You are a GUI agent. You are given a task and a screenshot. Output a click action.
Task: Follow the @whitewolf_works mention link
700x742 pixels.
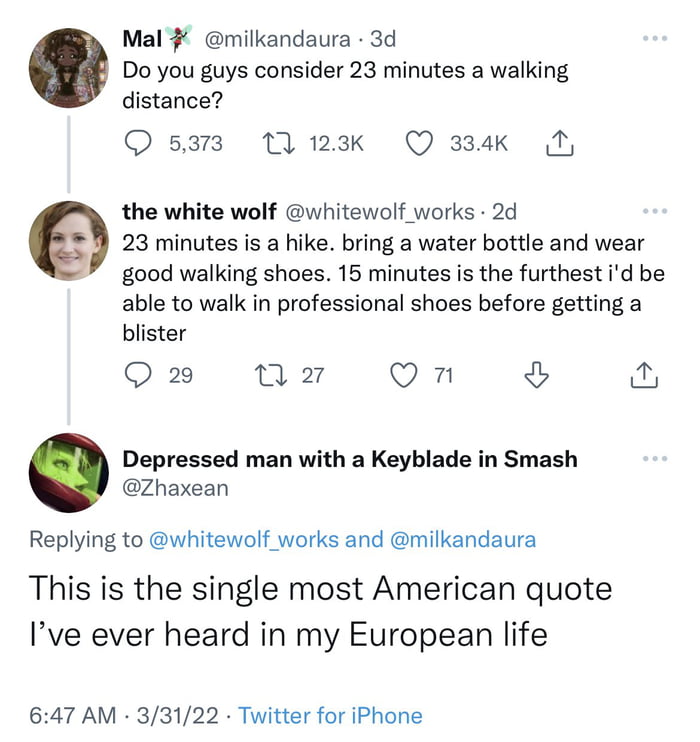[244, 539]
